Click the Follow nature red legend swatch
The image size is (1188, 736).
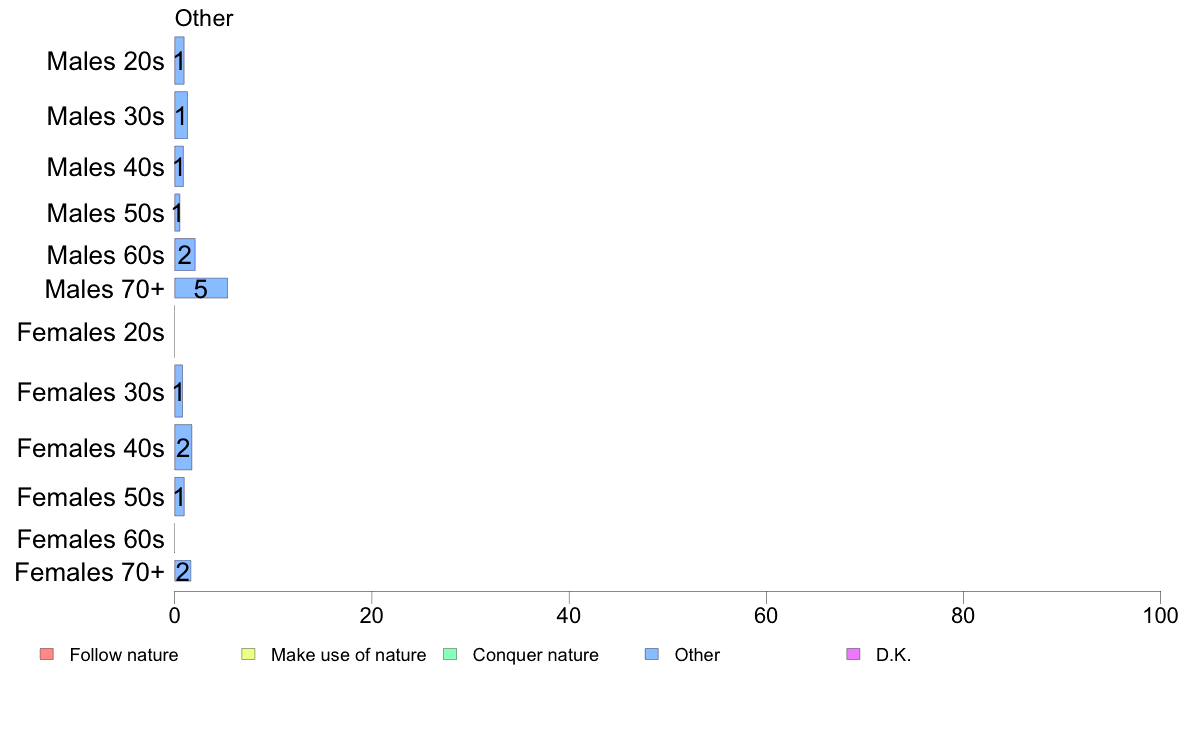pos(47,654)
